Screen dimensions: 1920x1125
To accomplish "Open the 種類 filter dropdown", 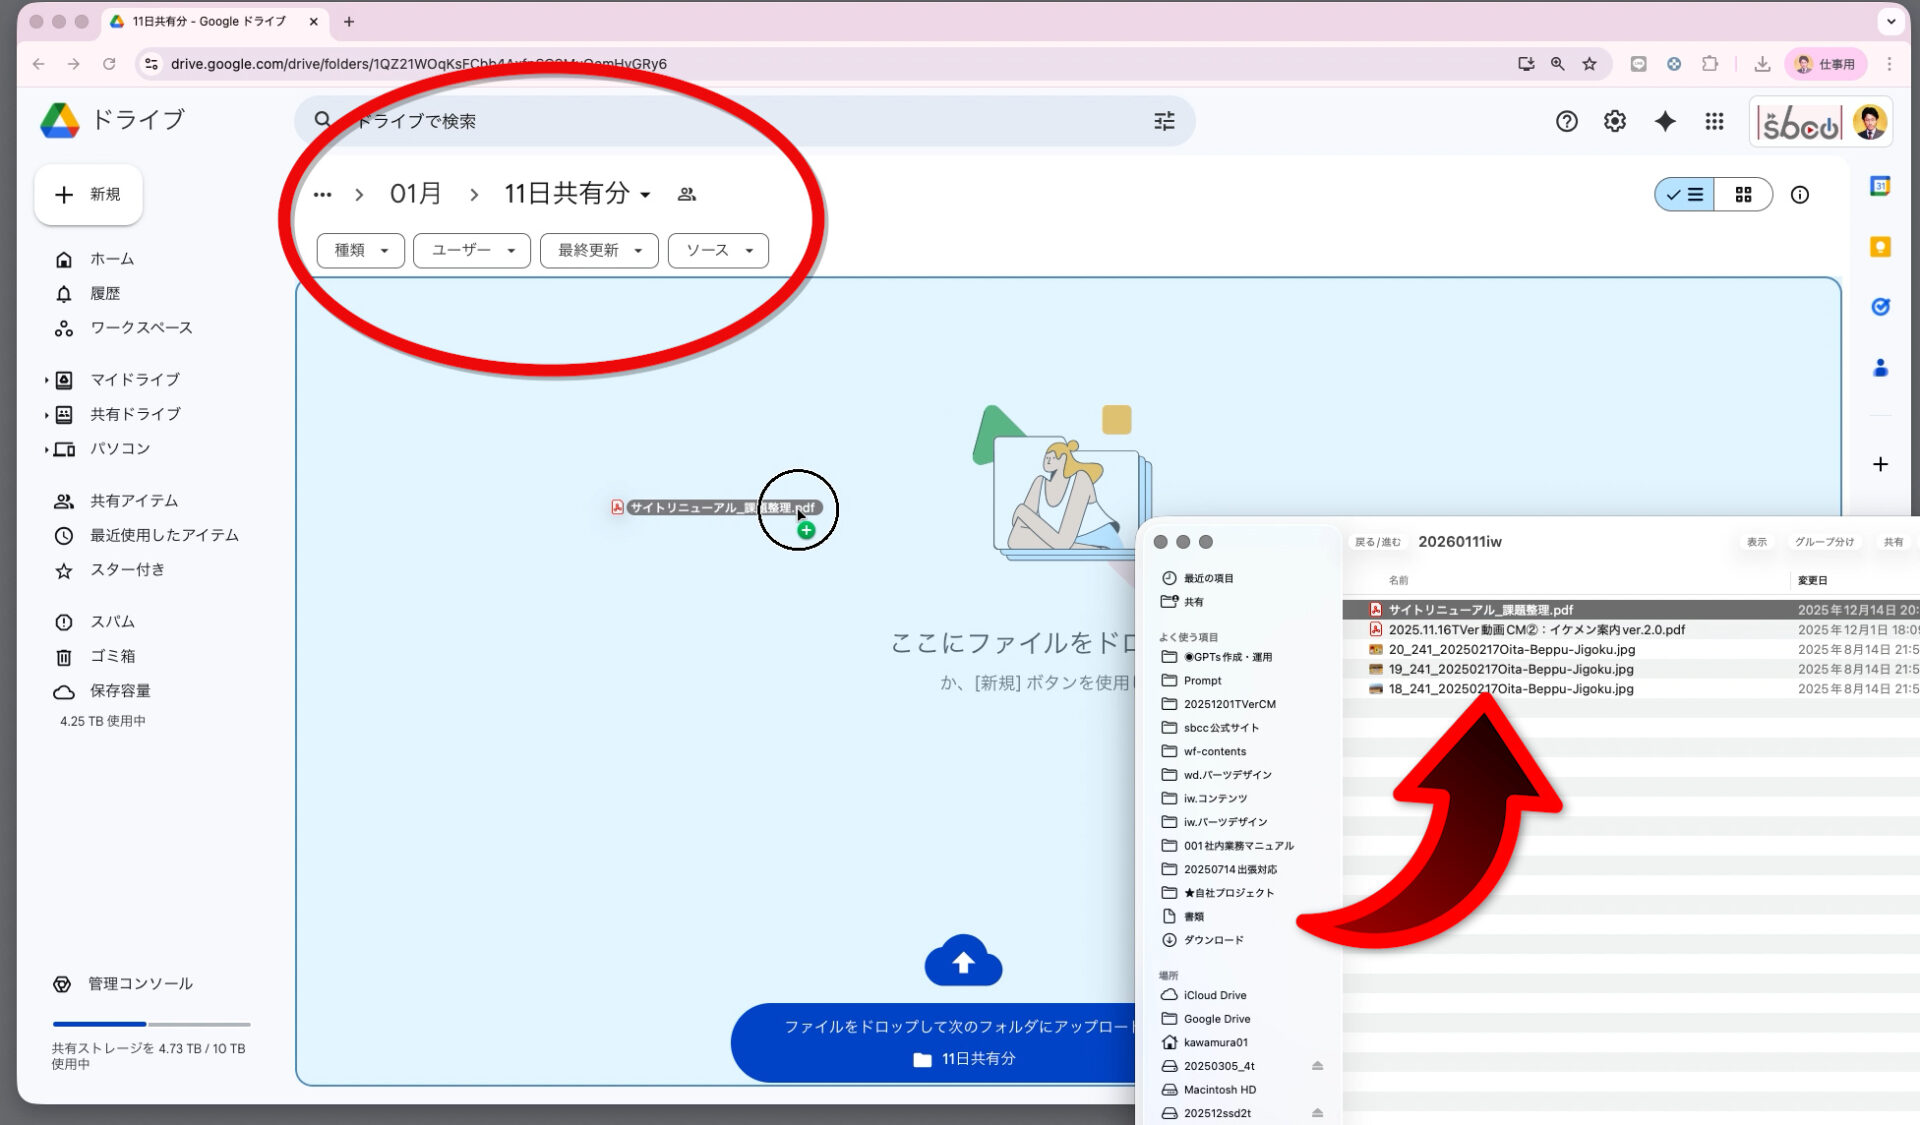I will click(x=360, y=250).
